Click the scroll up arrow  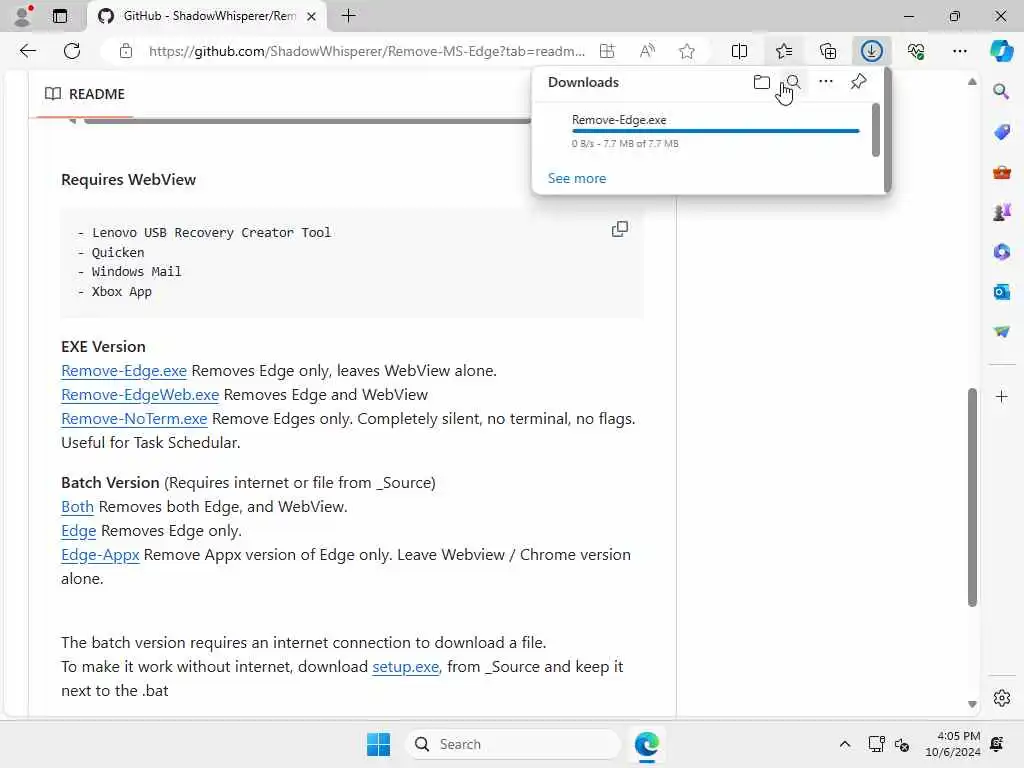tap(972, 82)
